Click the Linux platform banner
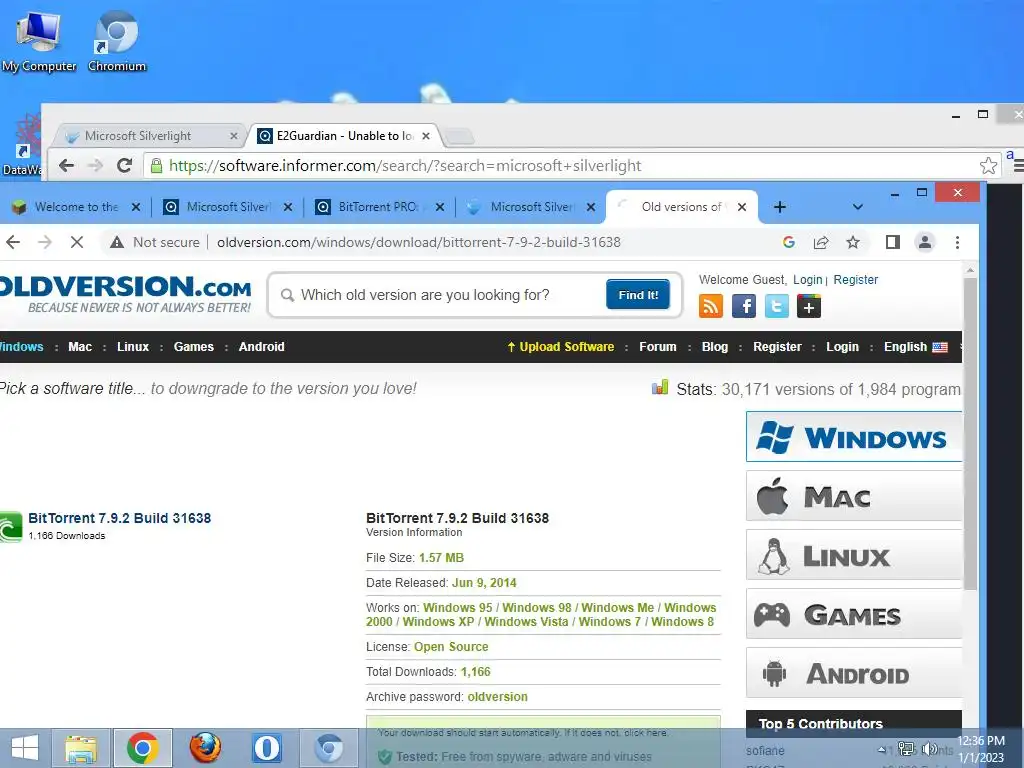 tap(854, 555)
